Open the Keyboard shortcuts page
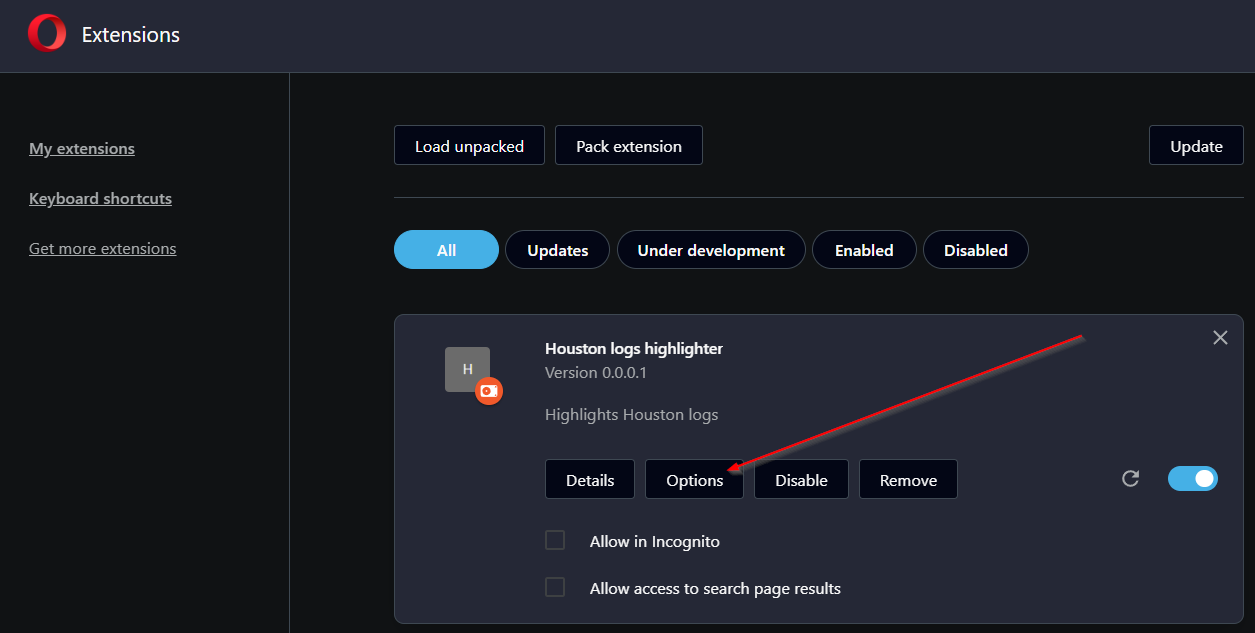 (100, 198)
